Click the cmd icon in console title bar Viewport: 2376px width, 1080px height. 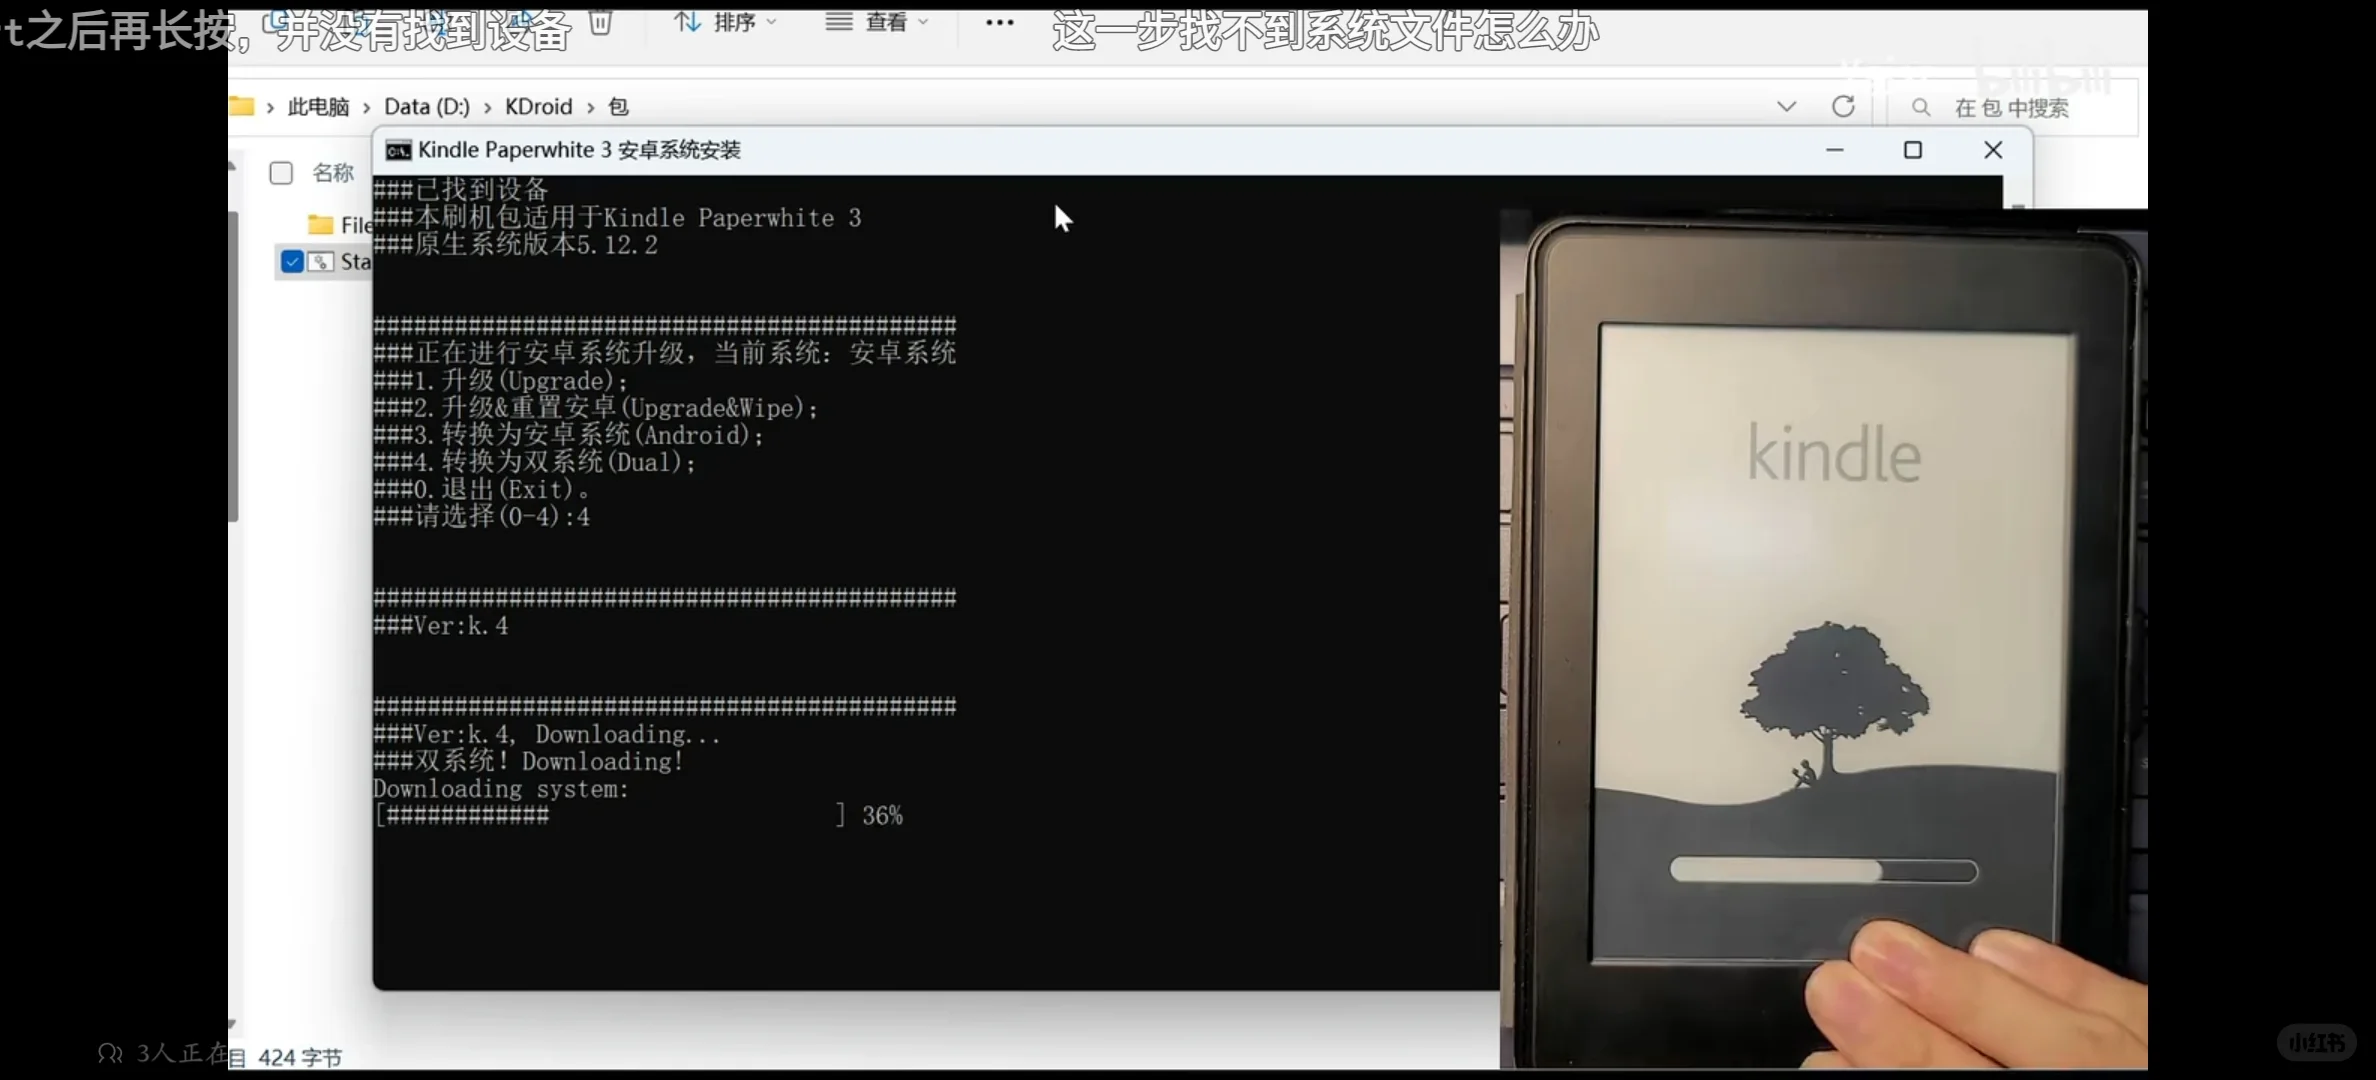pyautogui.click(x=398, y=150)
